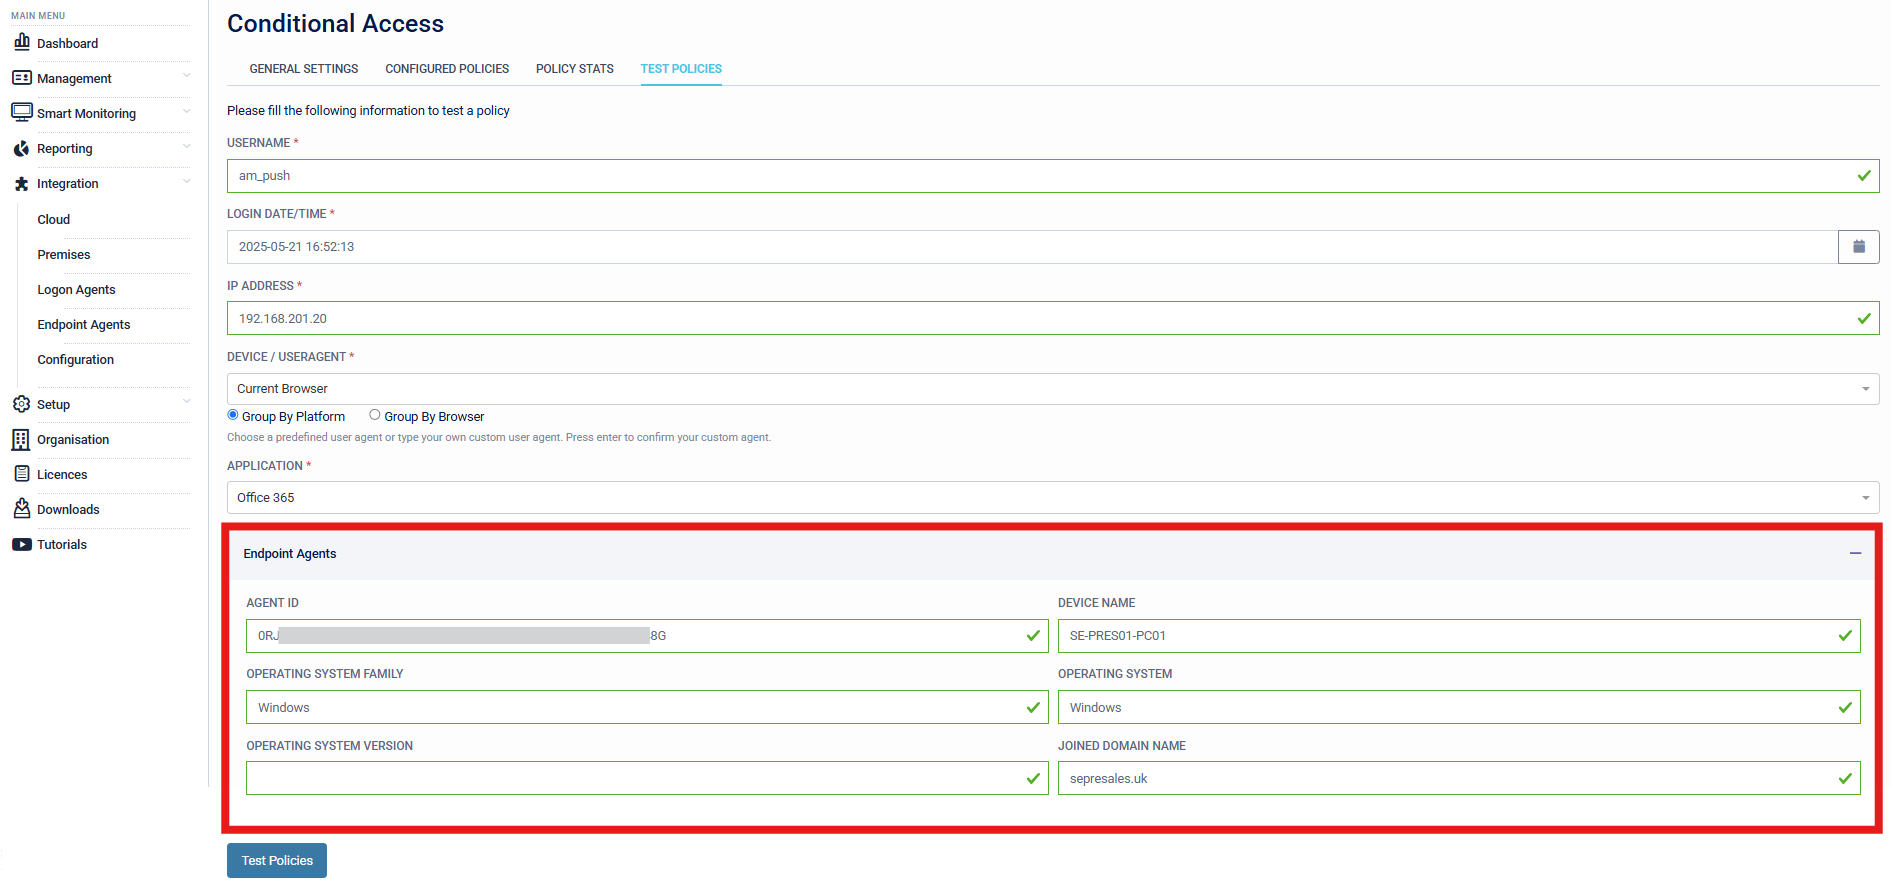Image resolution: width=1891 pixels, height=884 pixels.
Task: Open Logon Agents in the sidebar
Action: coord(76,290)
